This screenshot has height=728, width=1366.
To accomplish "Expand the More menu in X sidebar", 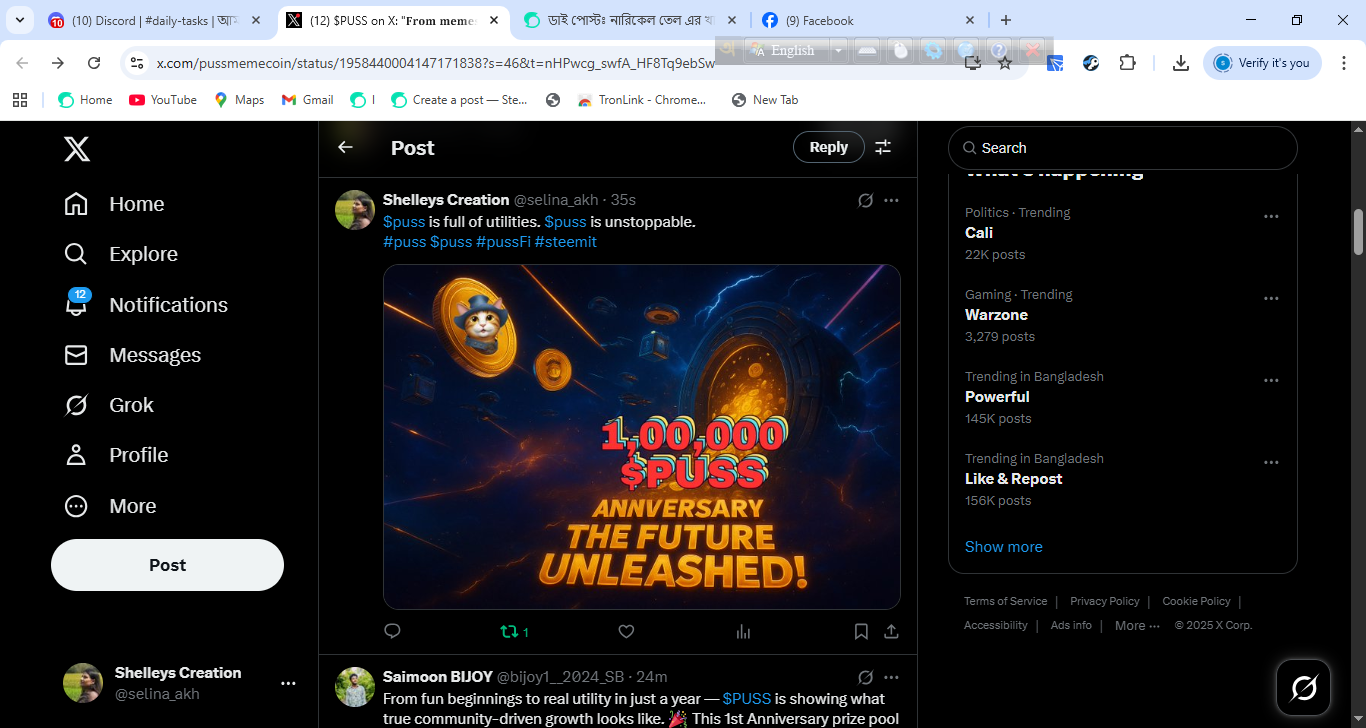I will pos(110,506).
